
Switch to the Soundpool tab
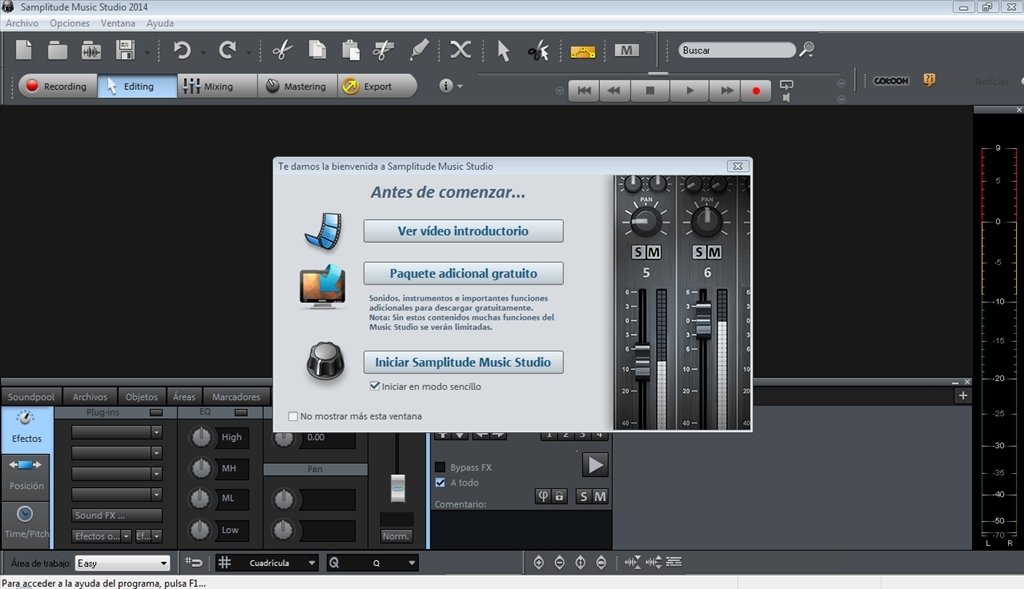(x=31, y=396)
